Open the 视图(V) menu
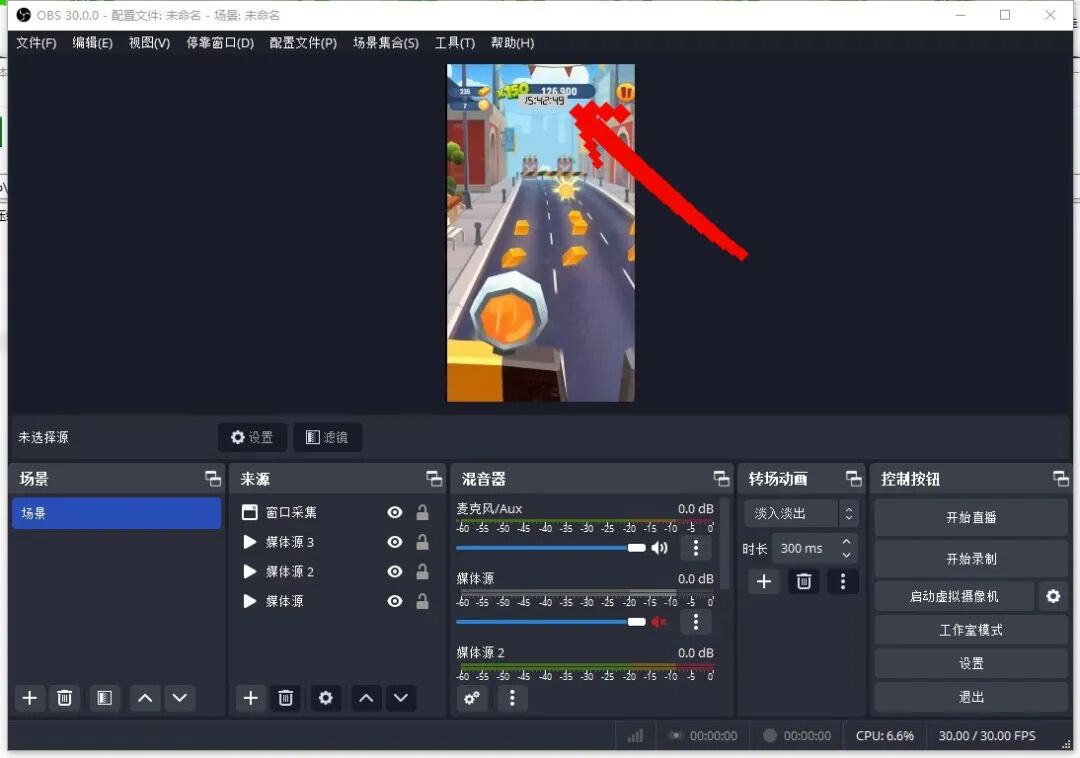 [149, 43]
